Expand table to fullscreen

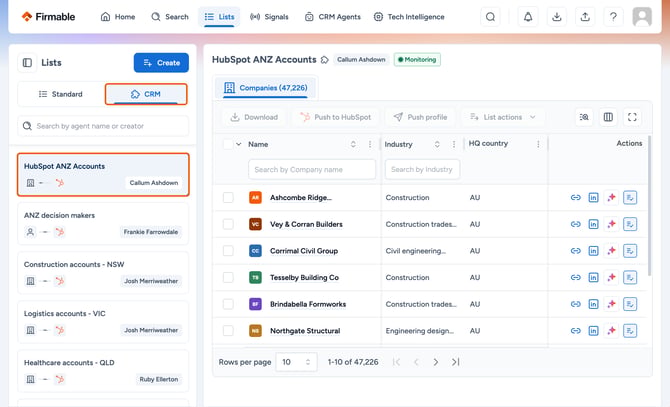632,117
